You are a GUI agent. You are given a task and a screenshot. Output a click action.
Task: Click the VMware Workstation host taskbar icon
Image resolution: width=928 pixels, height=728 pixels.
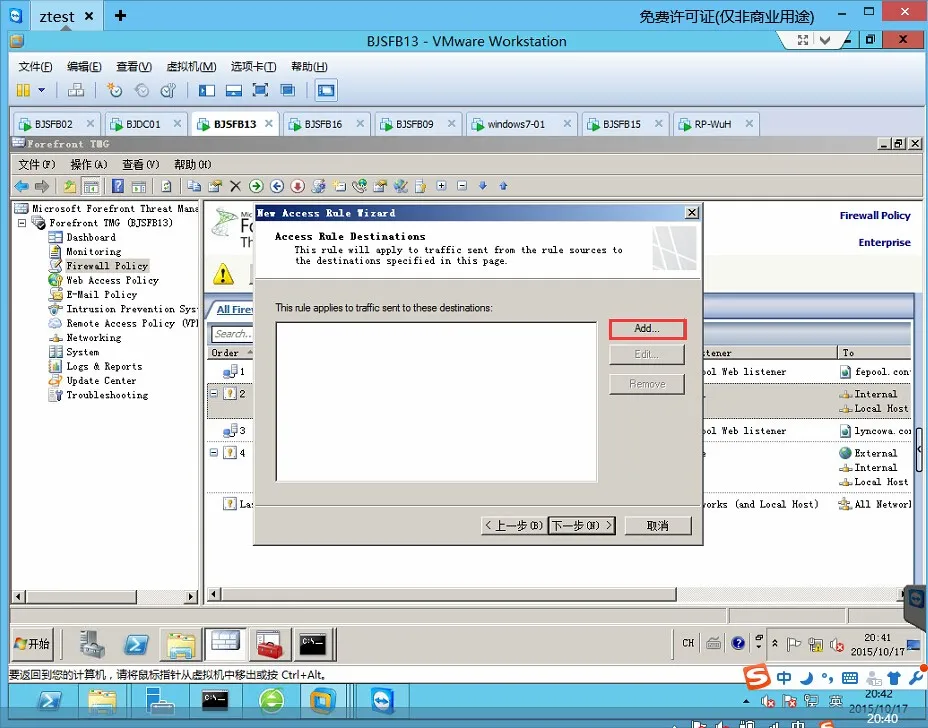[323, 702]
